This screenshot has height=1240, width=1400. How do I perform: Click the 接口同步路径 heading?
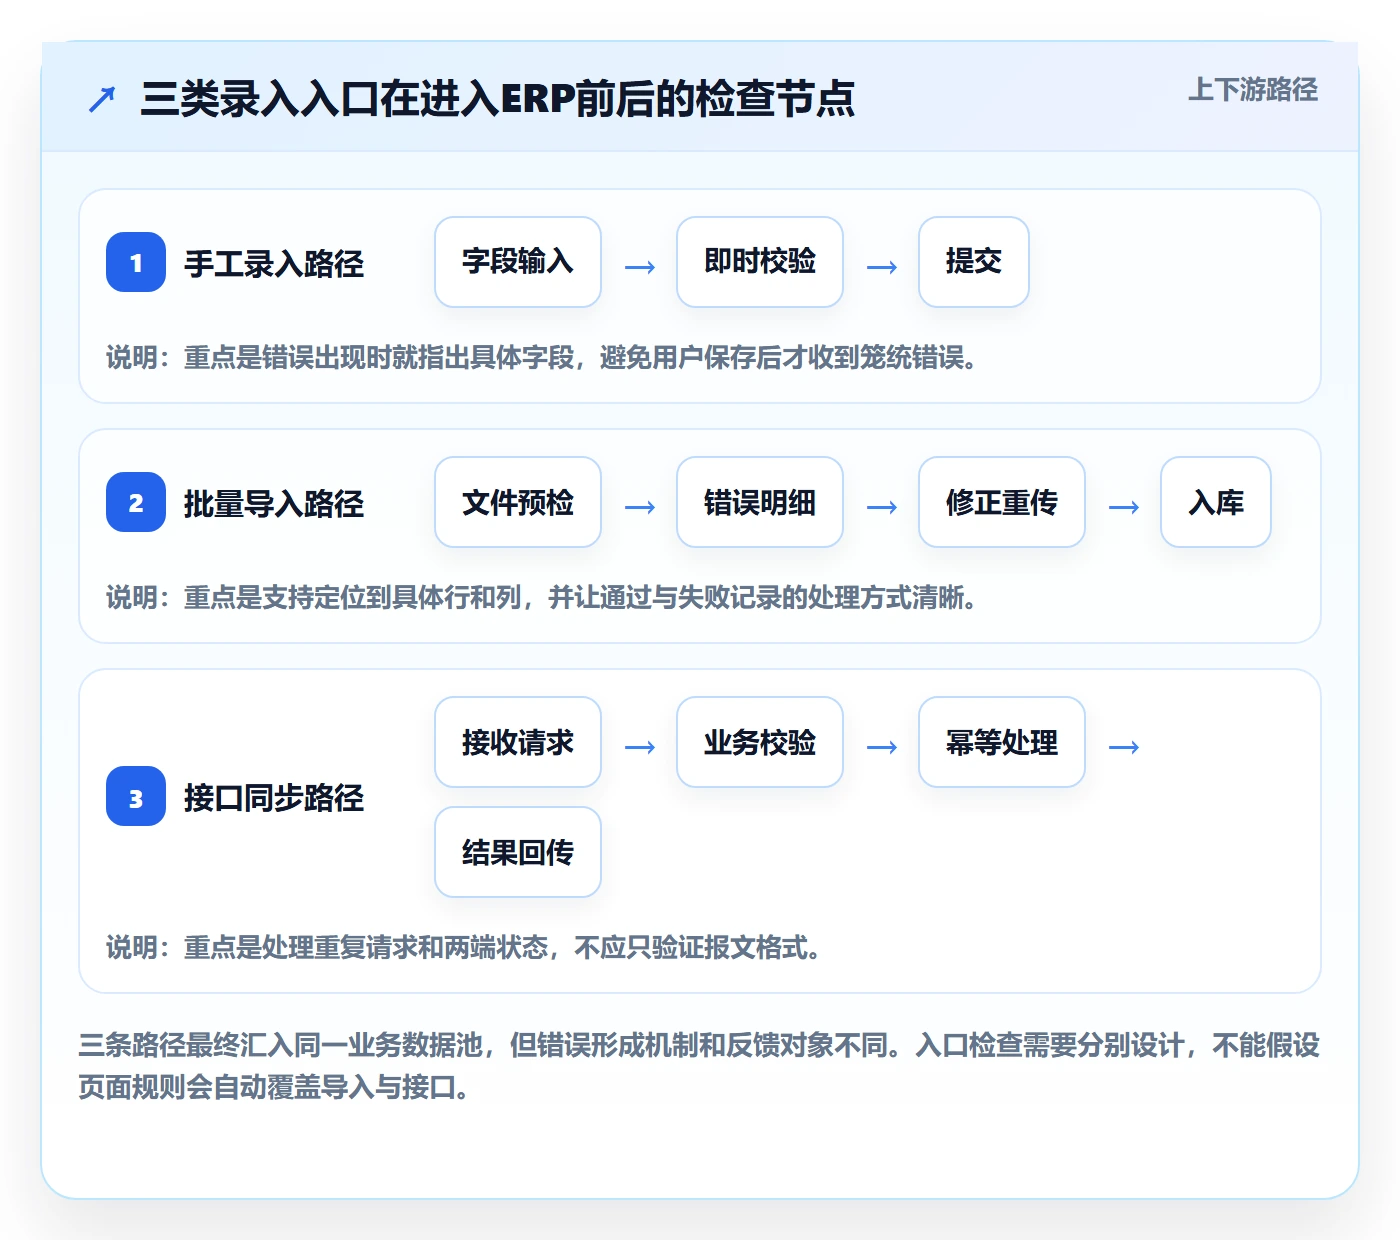click(x=274, y=797)
